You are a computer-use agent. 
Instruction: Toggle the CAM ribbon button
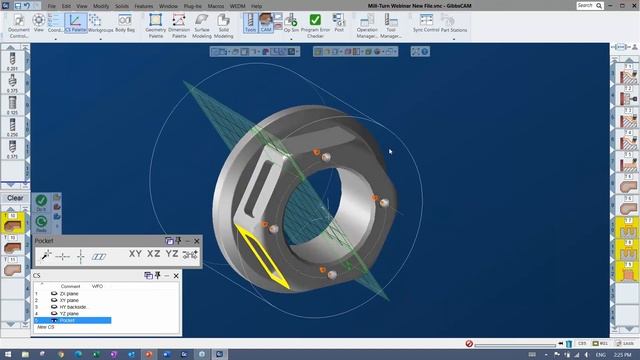(266, 23)
